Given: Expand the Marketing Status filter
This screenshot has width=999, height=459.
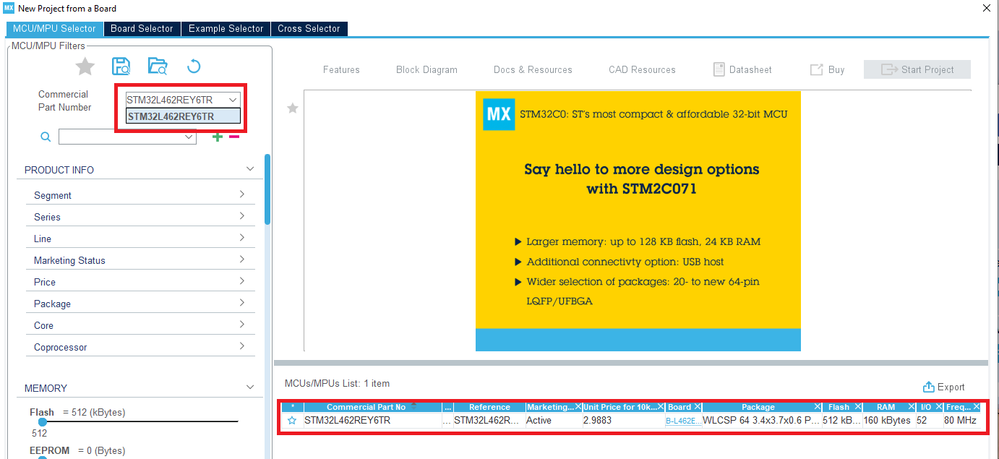Looking at the screenshot, I should 242,259.
